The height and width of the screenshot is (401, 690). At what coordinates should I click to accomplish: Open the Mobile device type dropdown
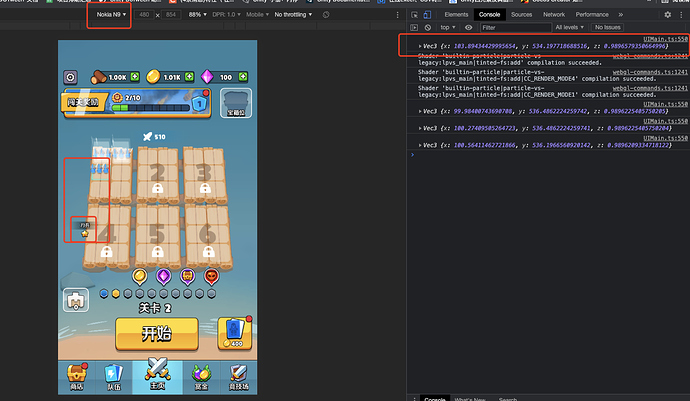(257, 15)
